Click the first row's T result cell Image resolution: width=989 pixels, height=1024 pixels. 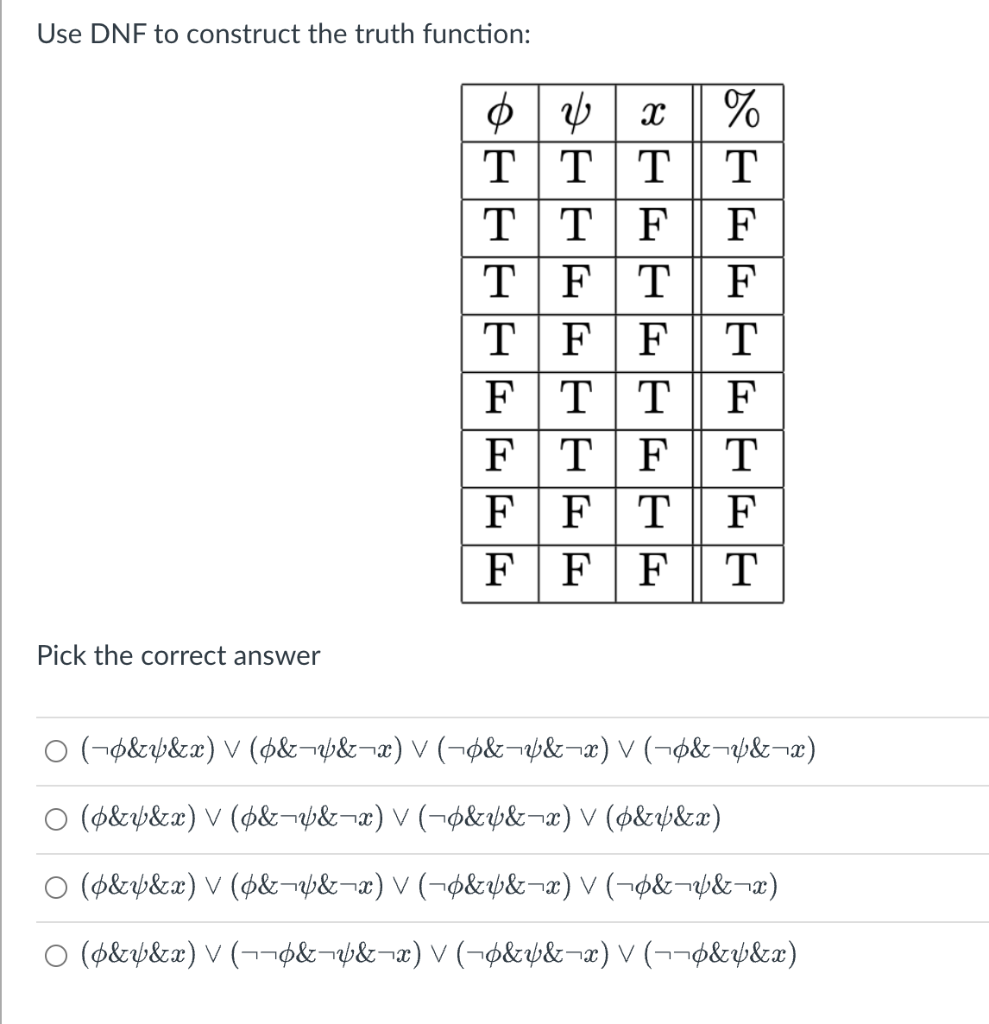(x=742, y=169)
